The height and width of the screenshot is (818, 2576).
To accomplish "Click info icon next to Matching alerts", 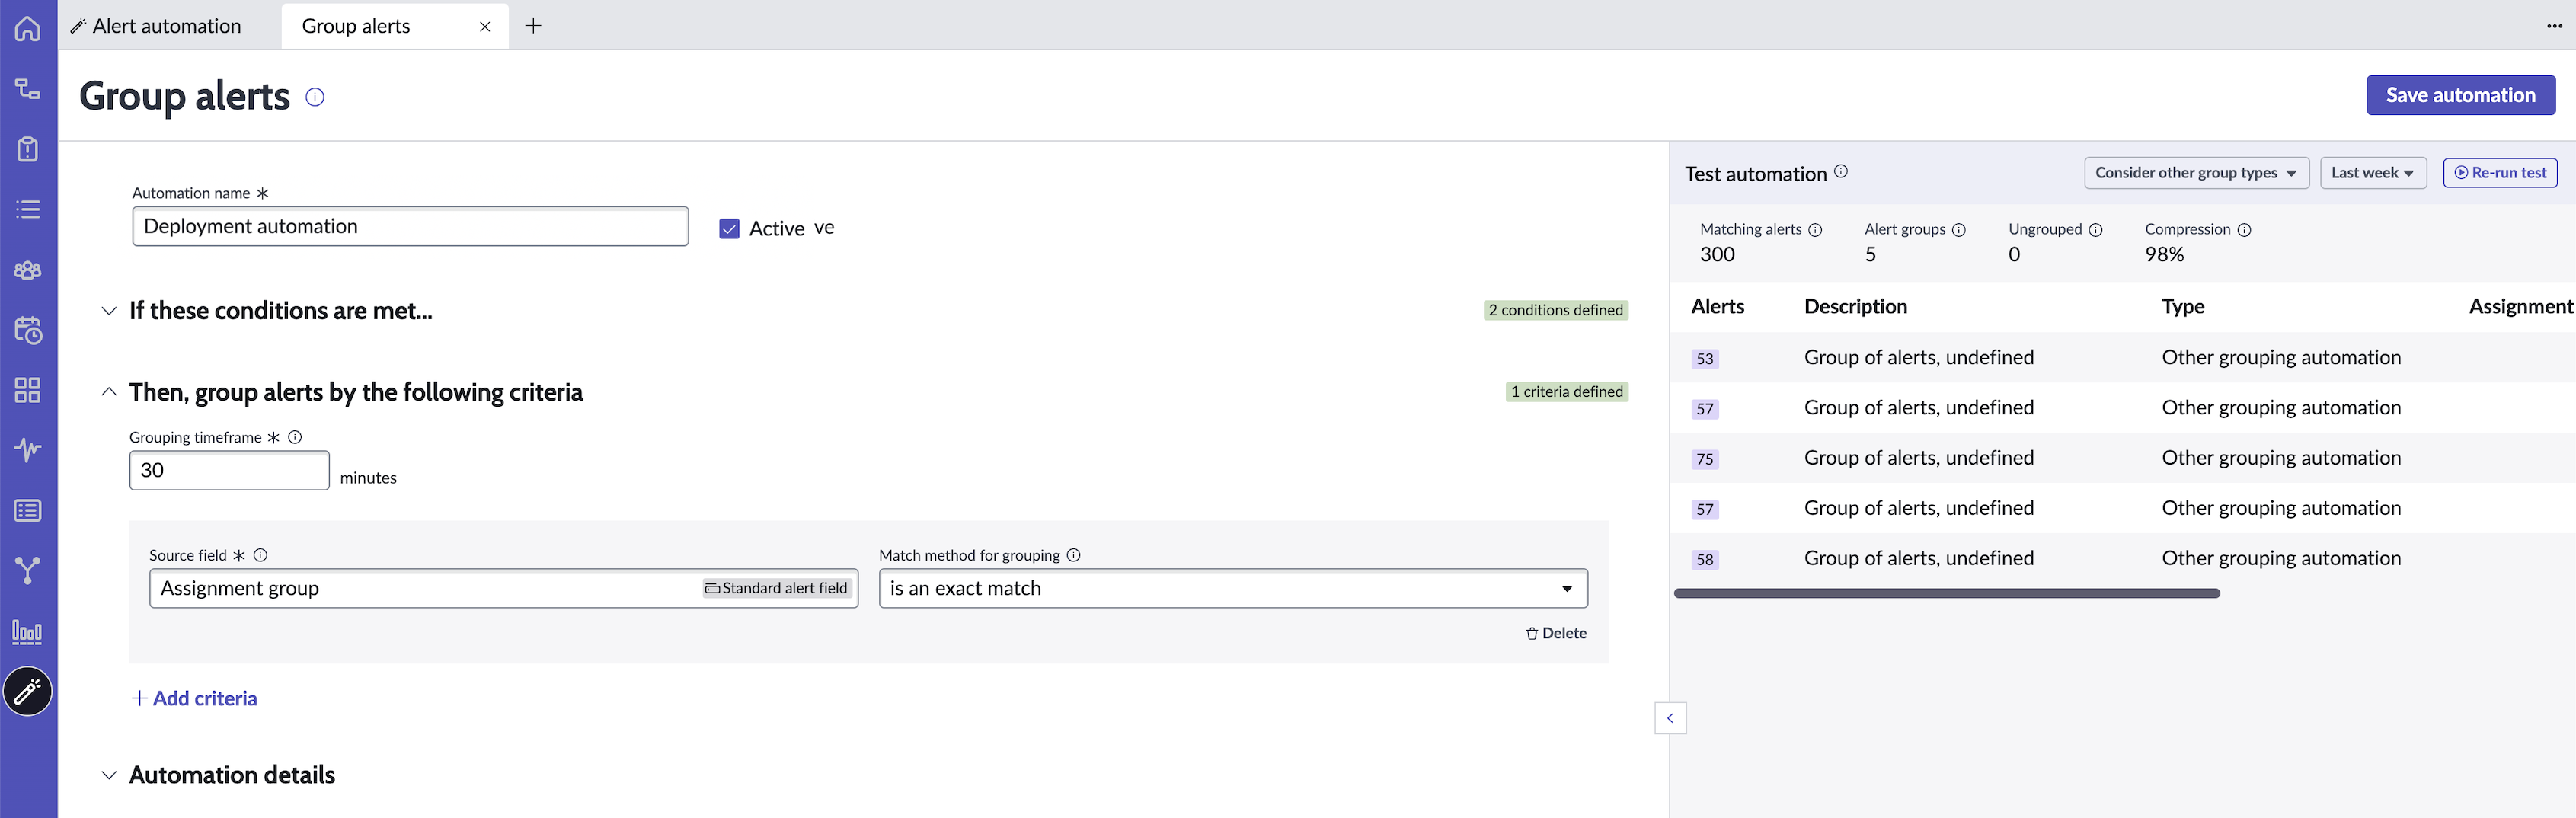I will [x=1815, y=230].
